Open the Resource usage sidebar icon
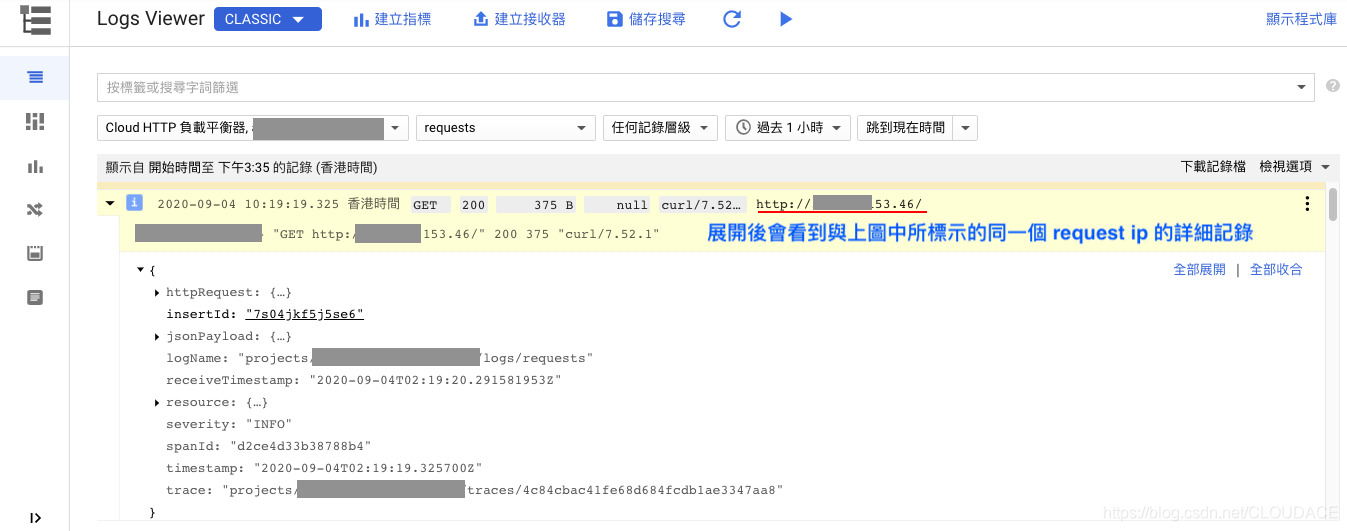Screen dimensions: 1347x531 pyautogui.click(x=35, y=253)
